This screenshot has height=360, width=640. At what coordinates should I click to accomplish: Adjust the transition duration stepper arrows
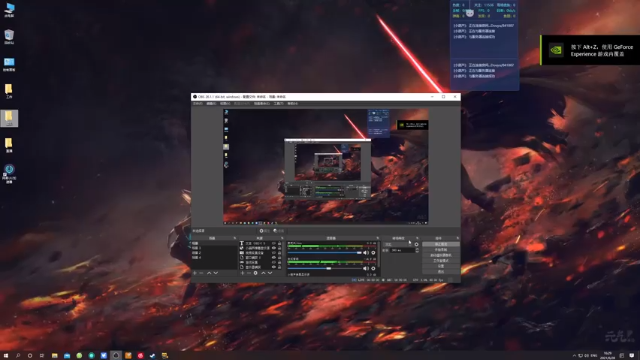[417, 250]
